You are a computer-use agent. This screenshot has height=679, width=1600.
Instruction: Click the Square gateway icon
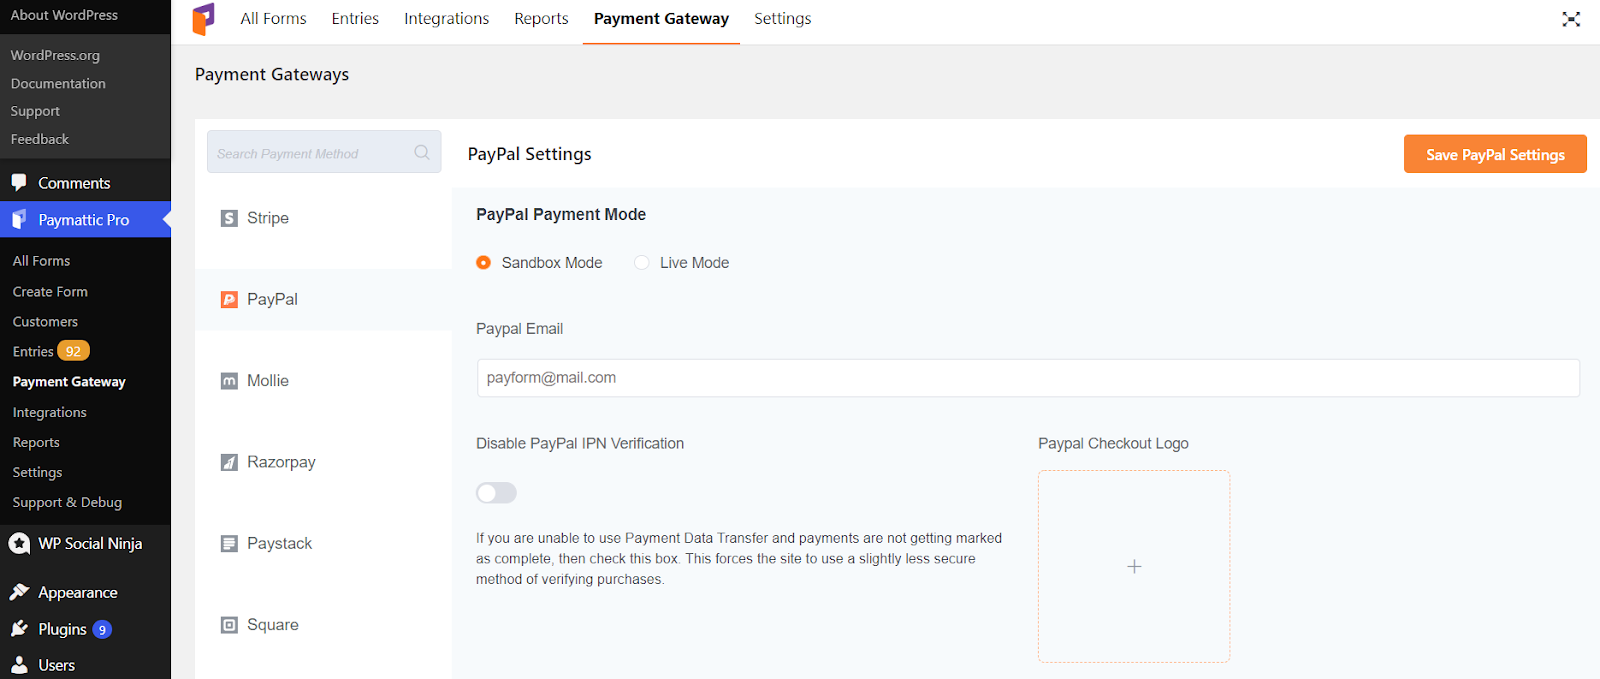(229, 625)
